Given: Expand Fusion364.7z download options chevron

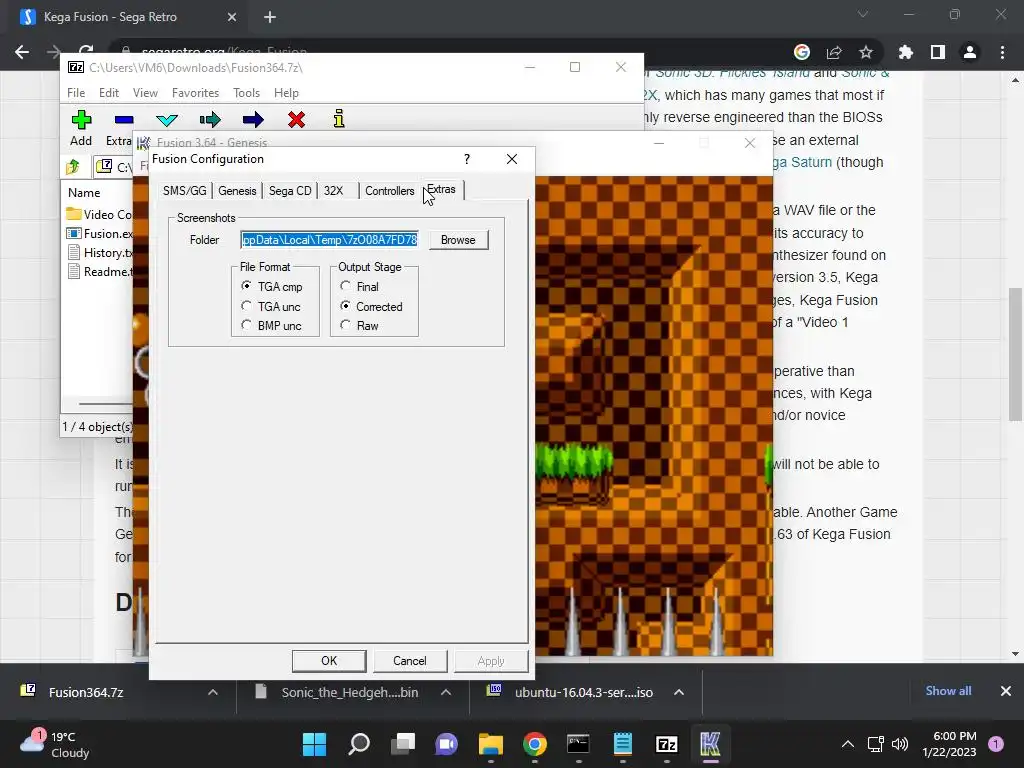Looking at the screenshot, I should (213, 692).
